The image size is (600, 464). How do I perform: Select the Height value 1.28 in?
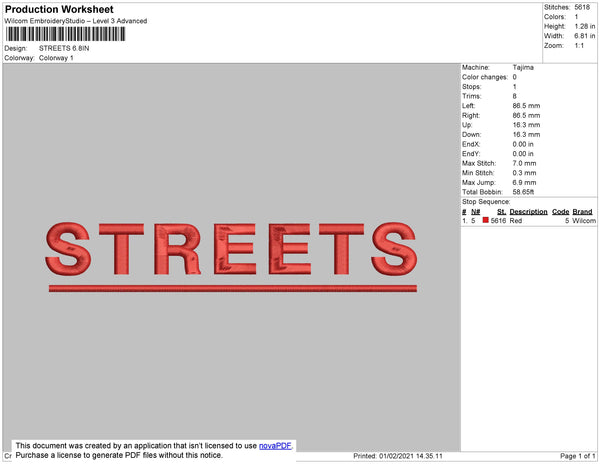pyautogui.click(x=585, y=26)
